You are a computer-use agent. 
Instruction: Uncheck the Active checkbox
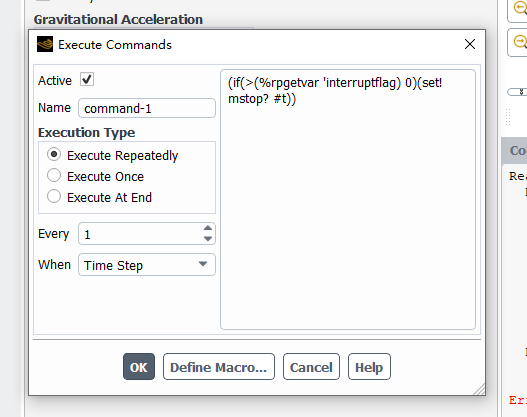87,80
